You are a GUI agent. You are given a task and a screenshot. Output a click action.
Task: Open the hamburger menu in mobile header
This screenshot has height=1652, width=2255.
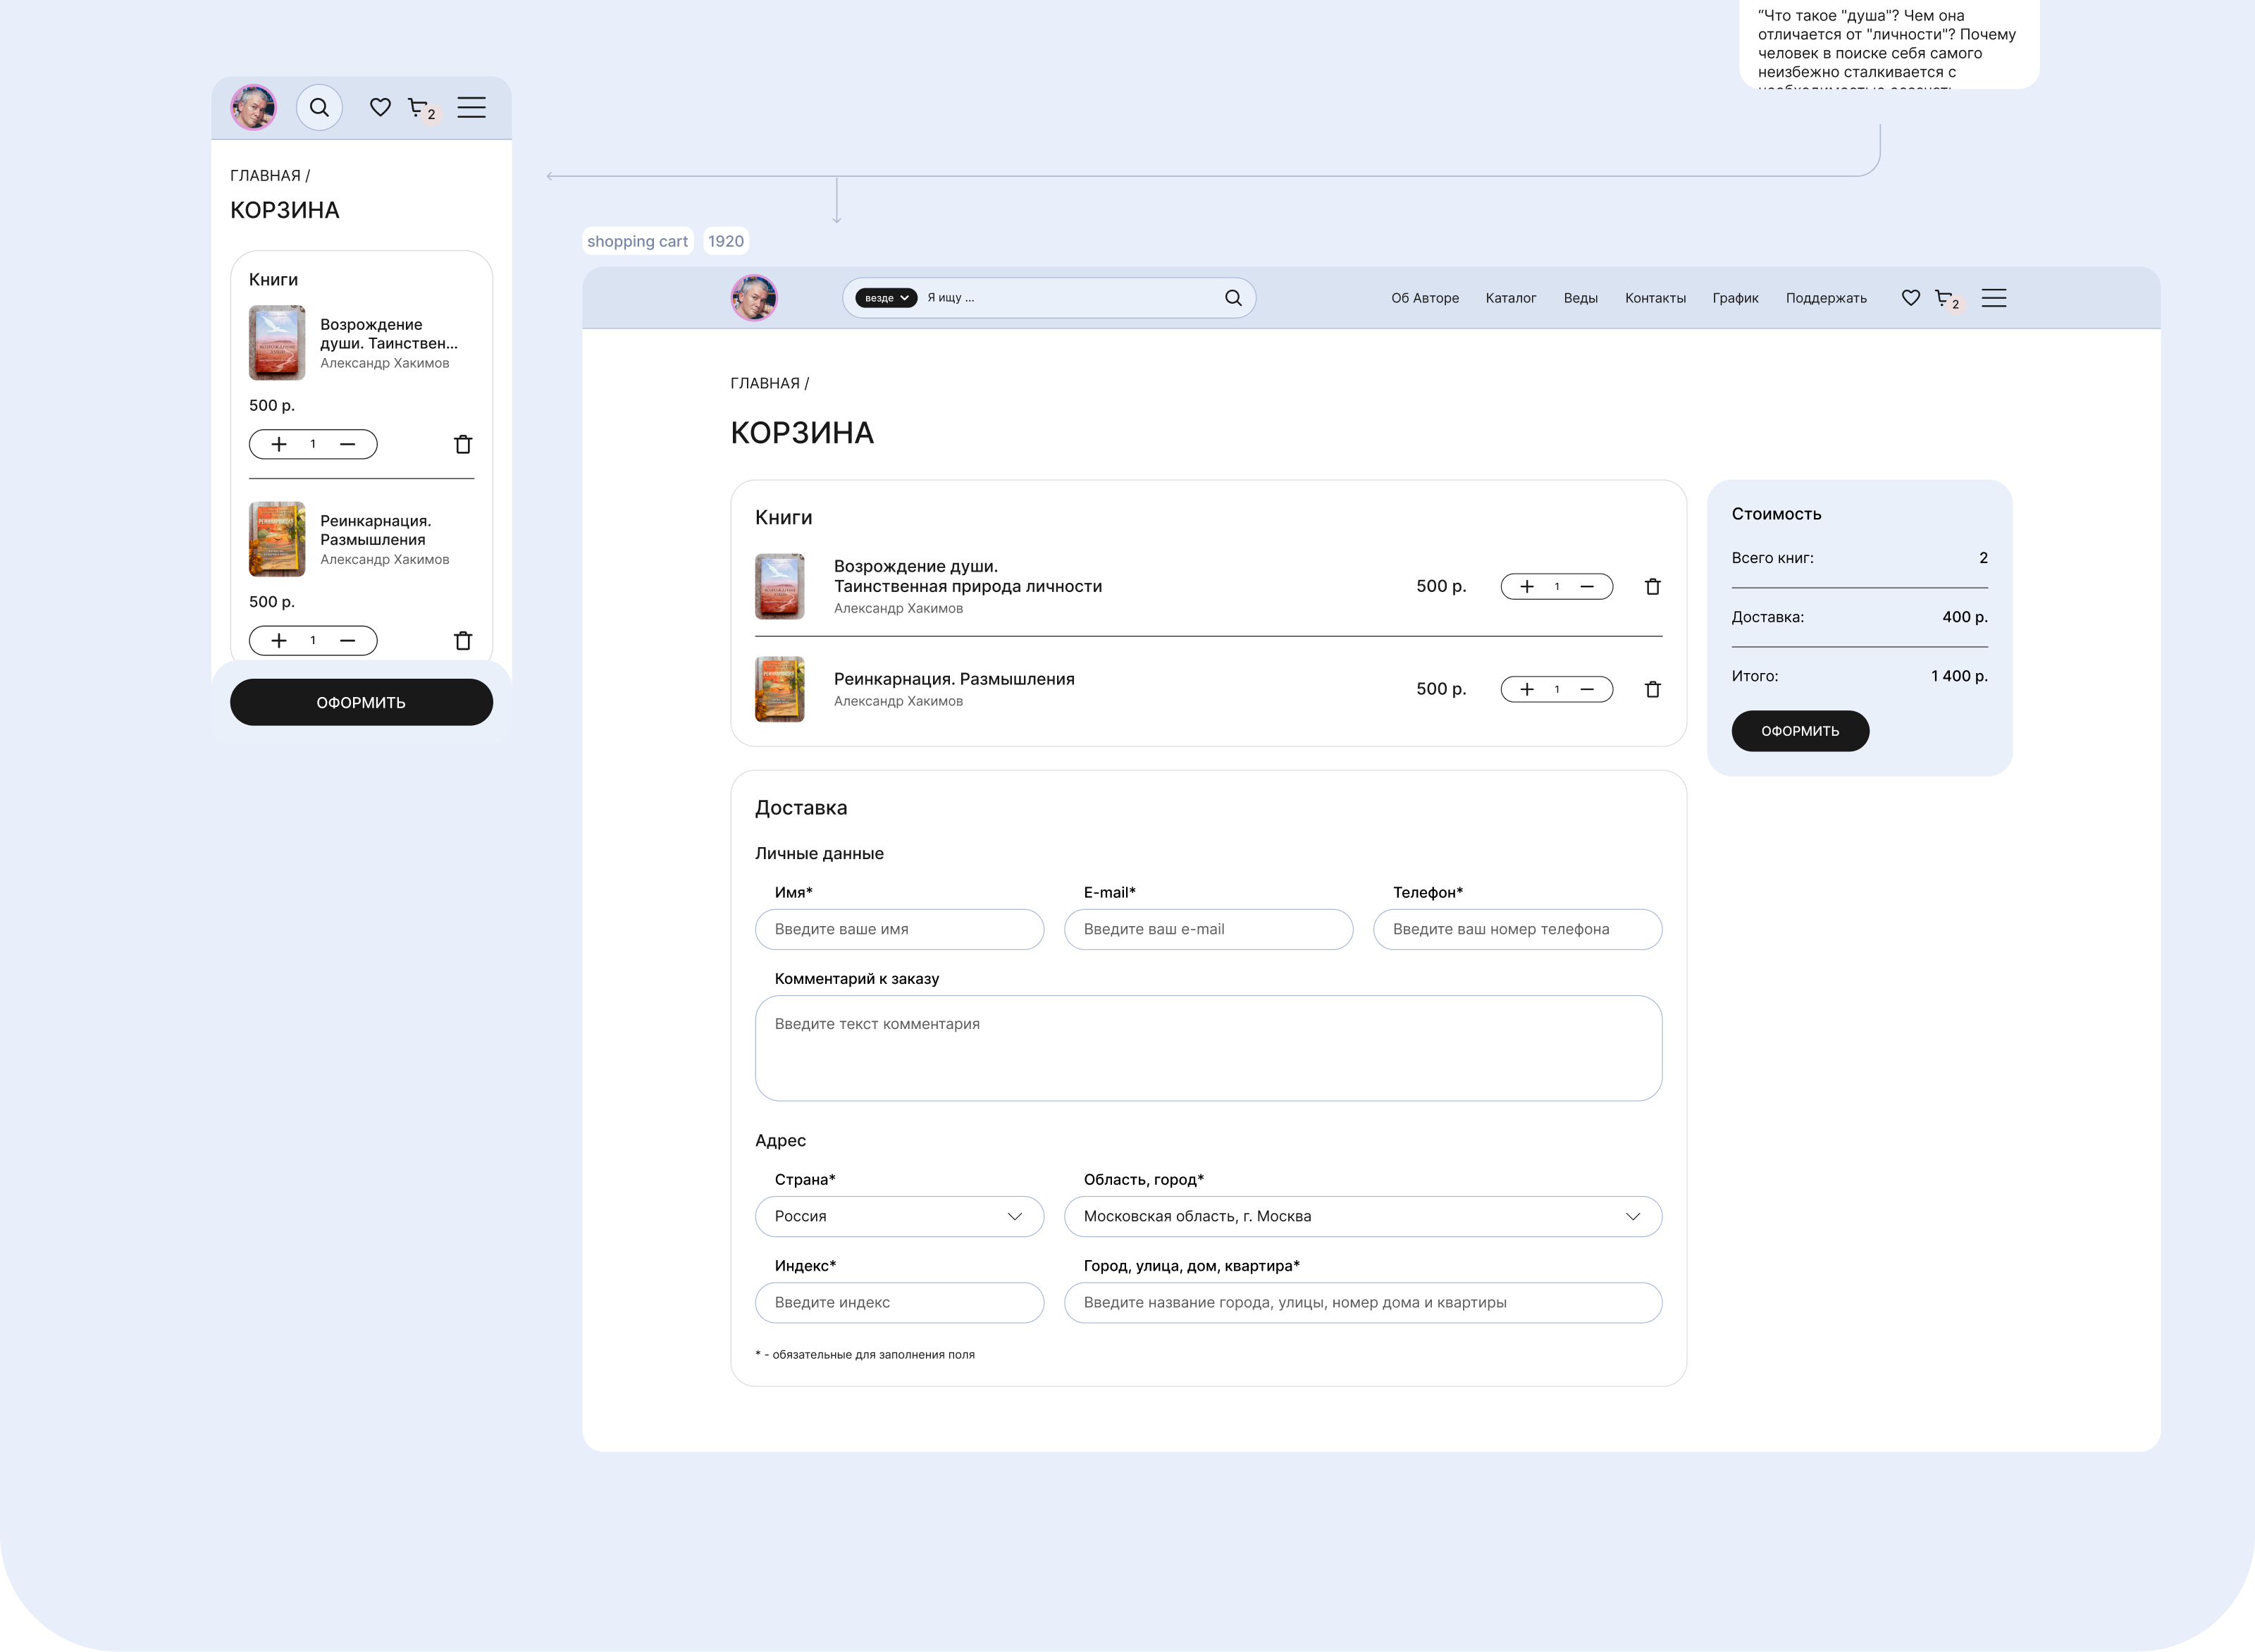[472, 107]
